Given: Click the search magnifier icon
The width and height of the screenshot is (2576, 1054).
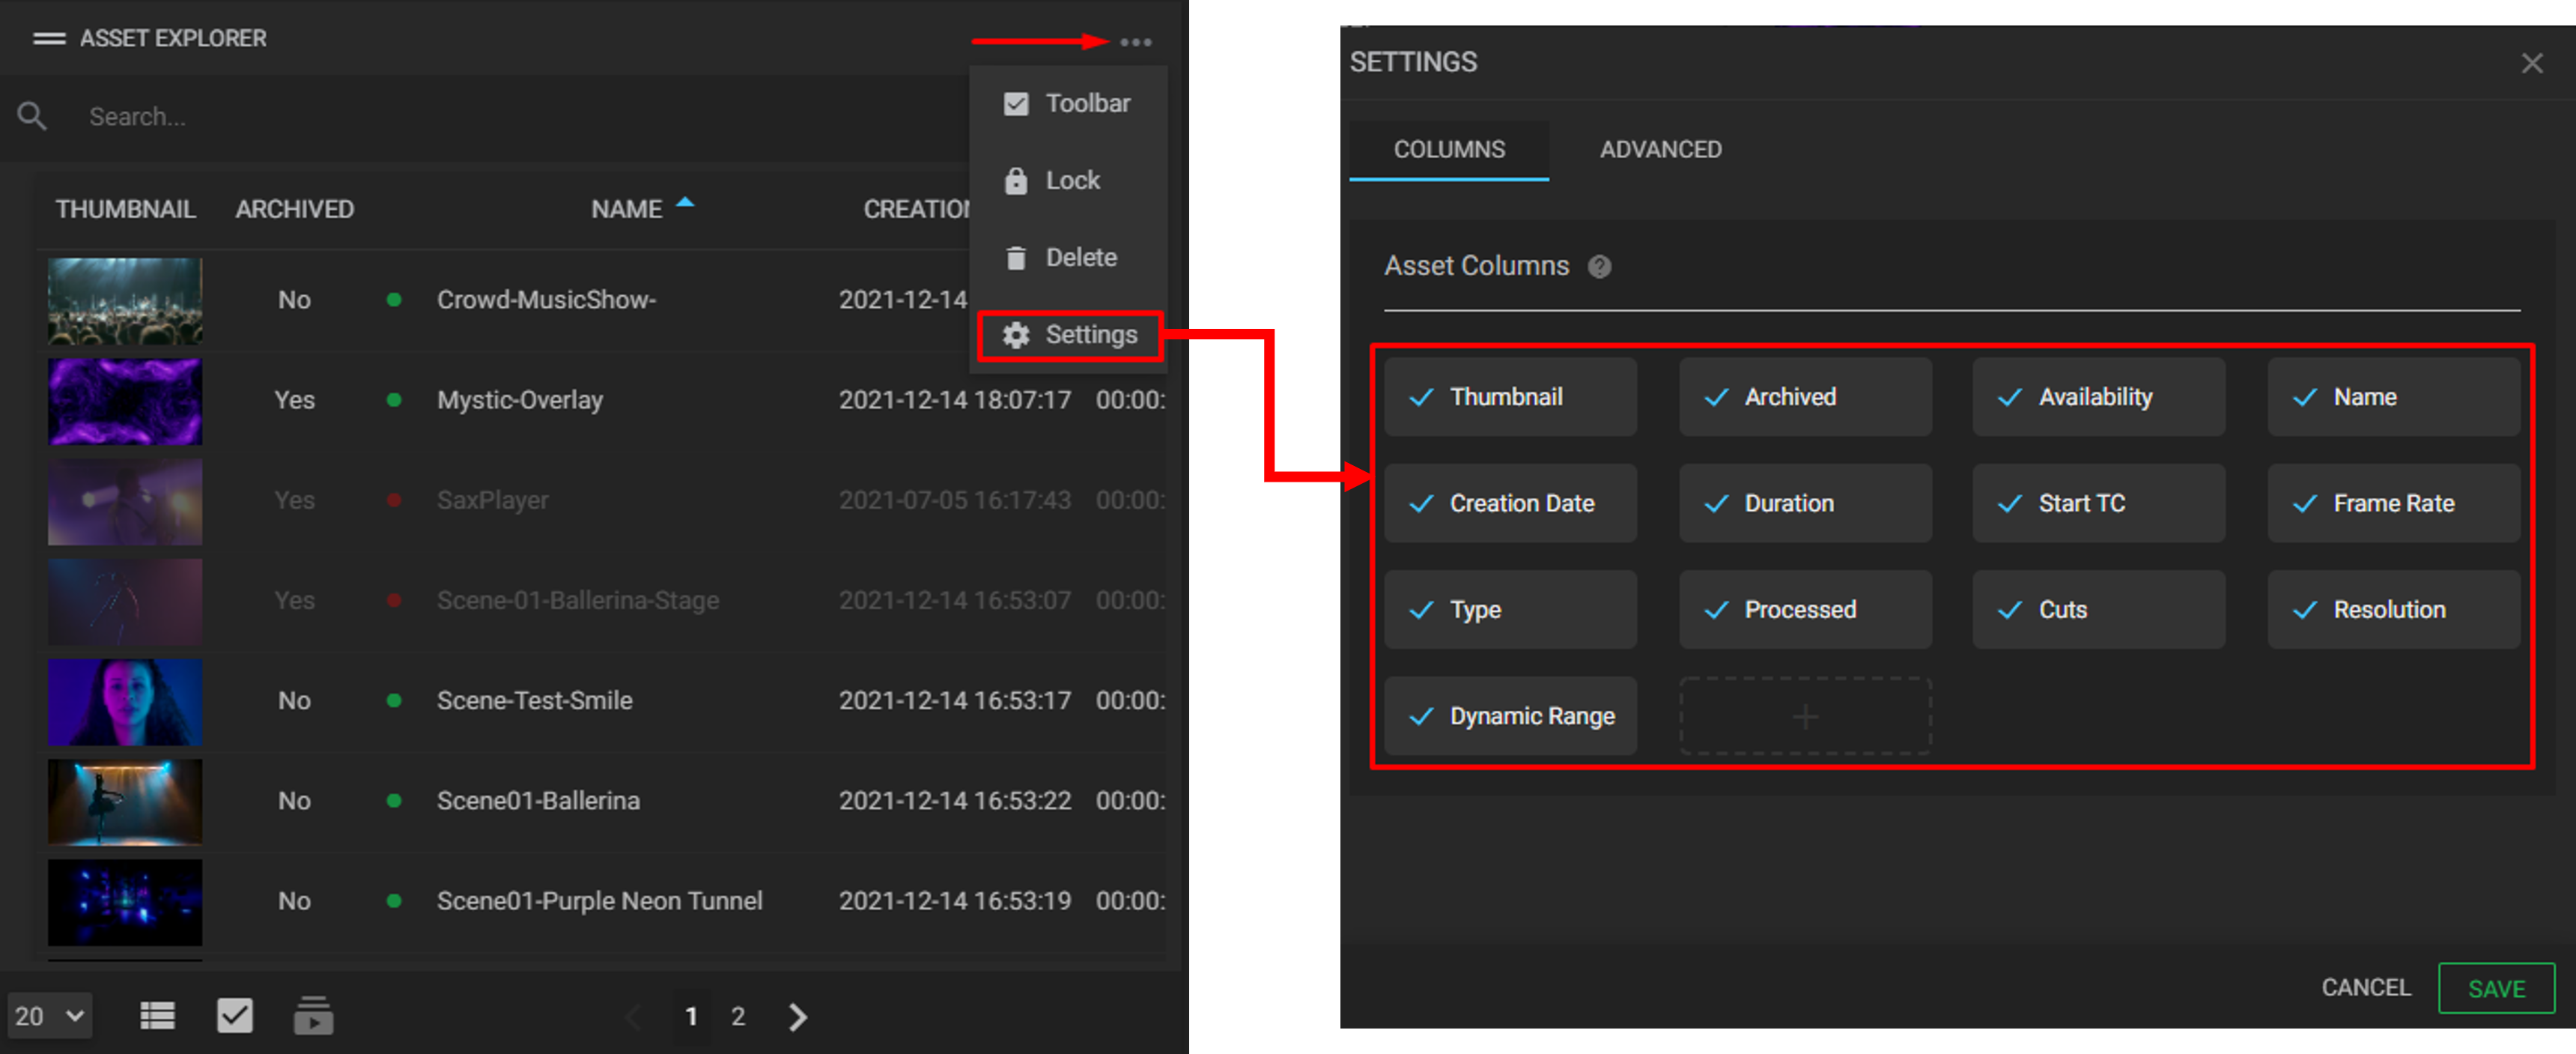Looking at the screenshot, I should [32, 116].
